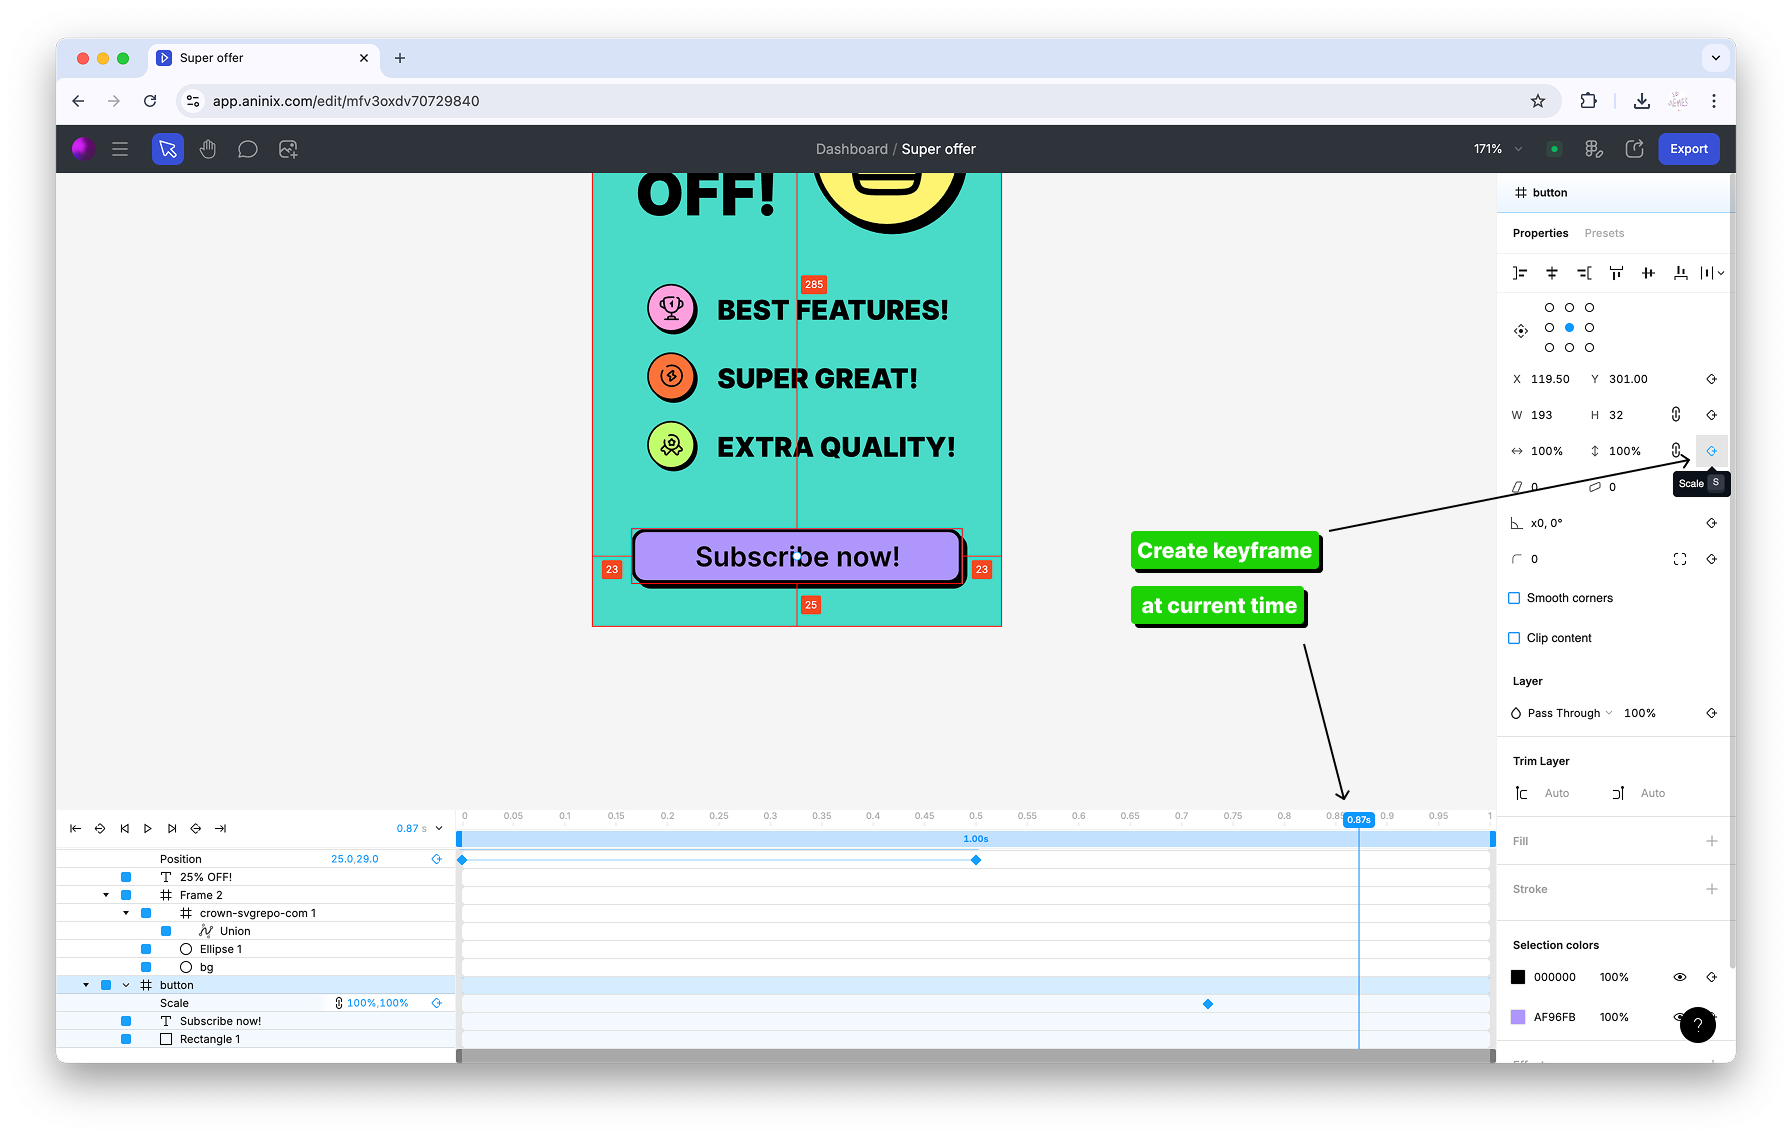
Task: Collapse the button layer triangle
Action: click(86, 985)
